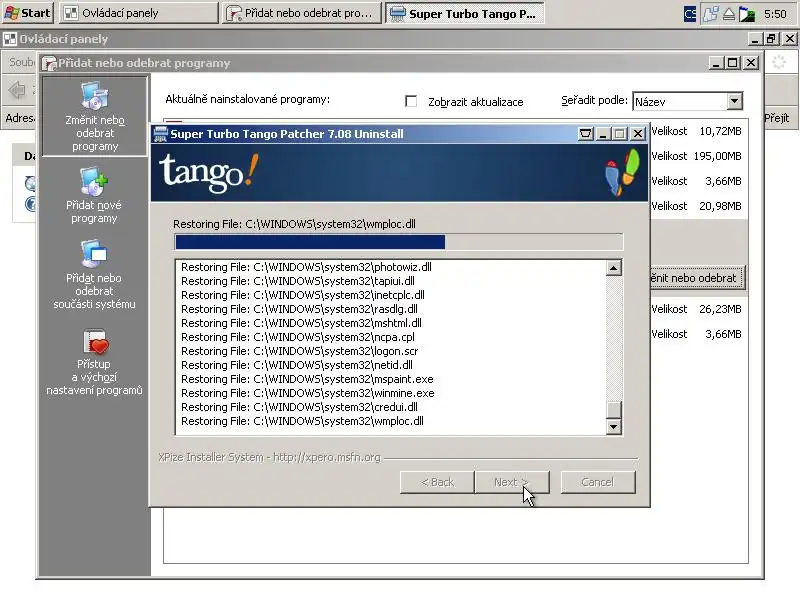
Task: Select Změnit nebo odebrat programy sidebar icon
Action: (x=94, y=117)
